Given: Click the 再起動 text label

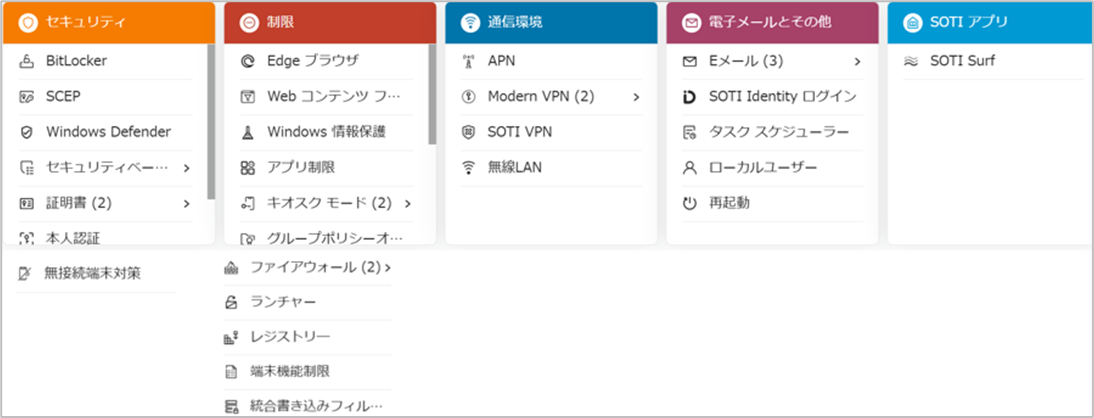Looking at the screenshot, I should (729, 203).
